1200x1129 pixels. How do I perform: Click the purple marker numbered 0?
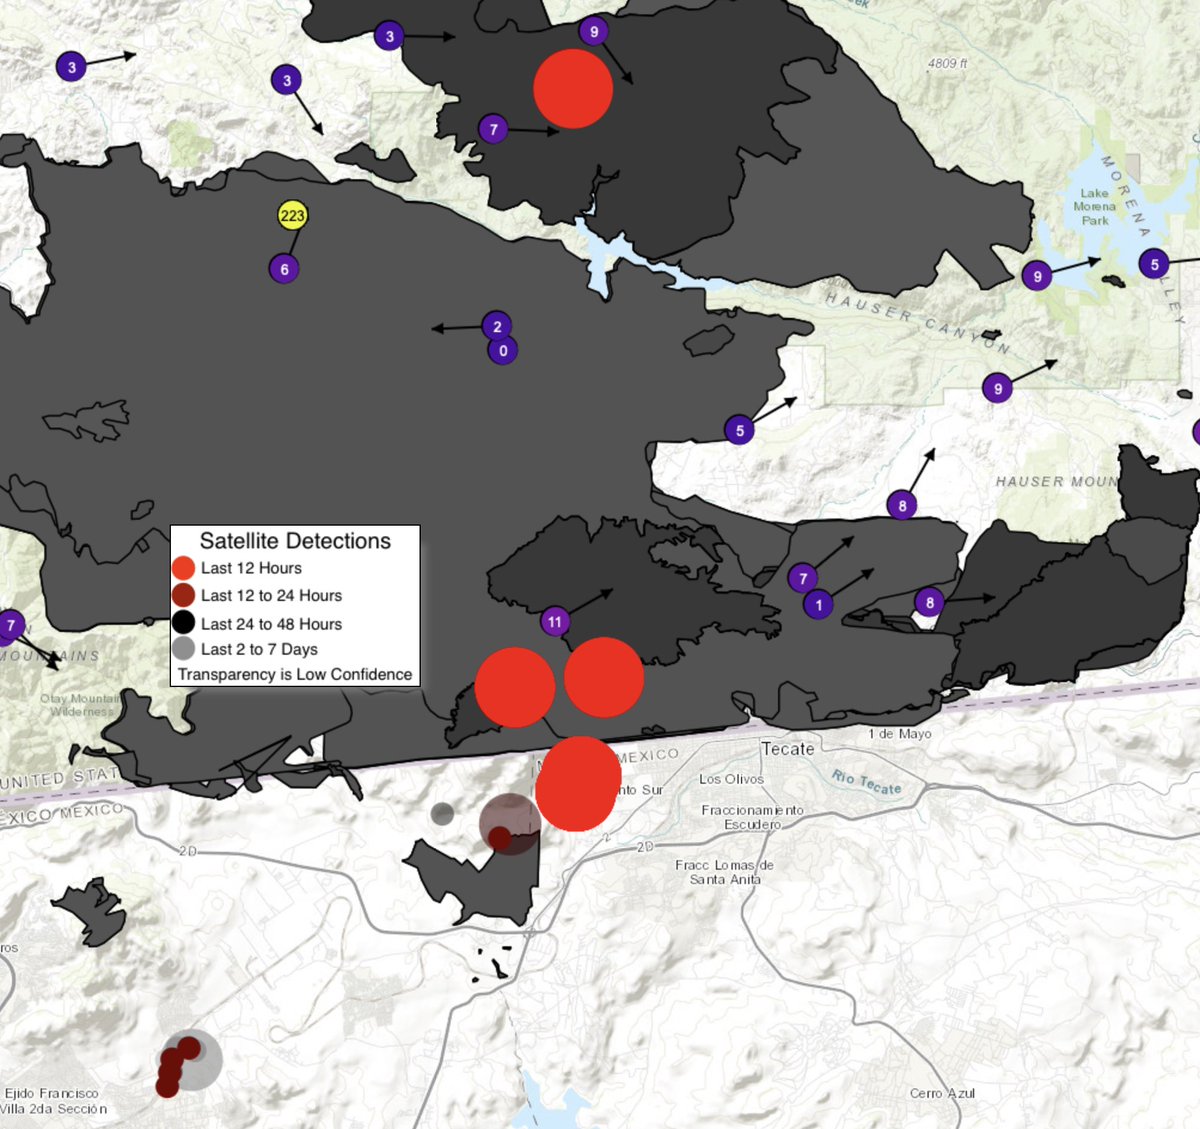pyautogui.click(x=503, y=350)
